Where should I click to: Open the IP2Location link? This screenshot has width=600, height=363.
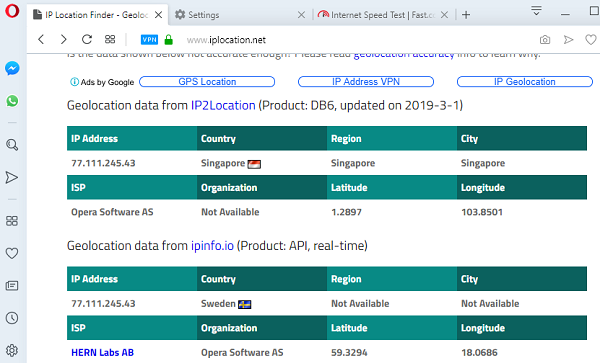click(x=223, y=106)
